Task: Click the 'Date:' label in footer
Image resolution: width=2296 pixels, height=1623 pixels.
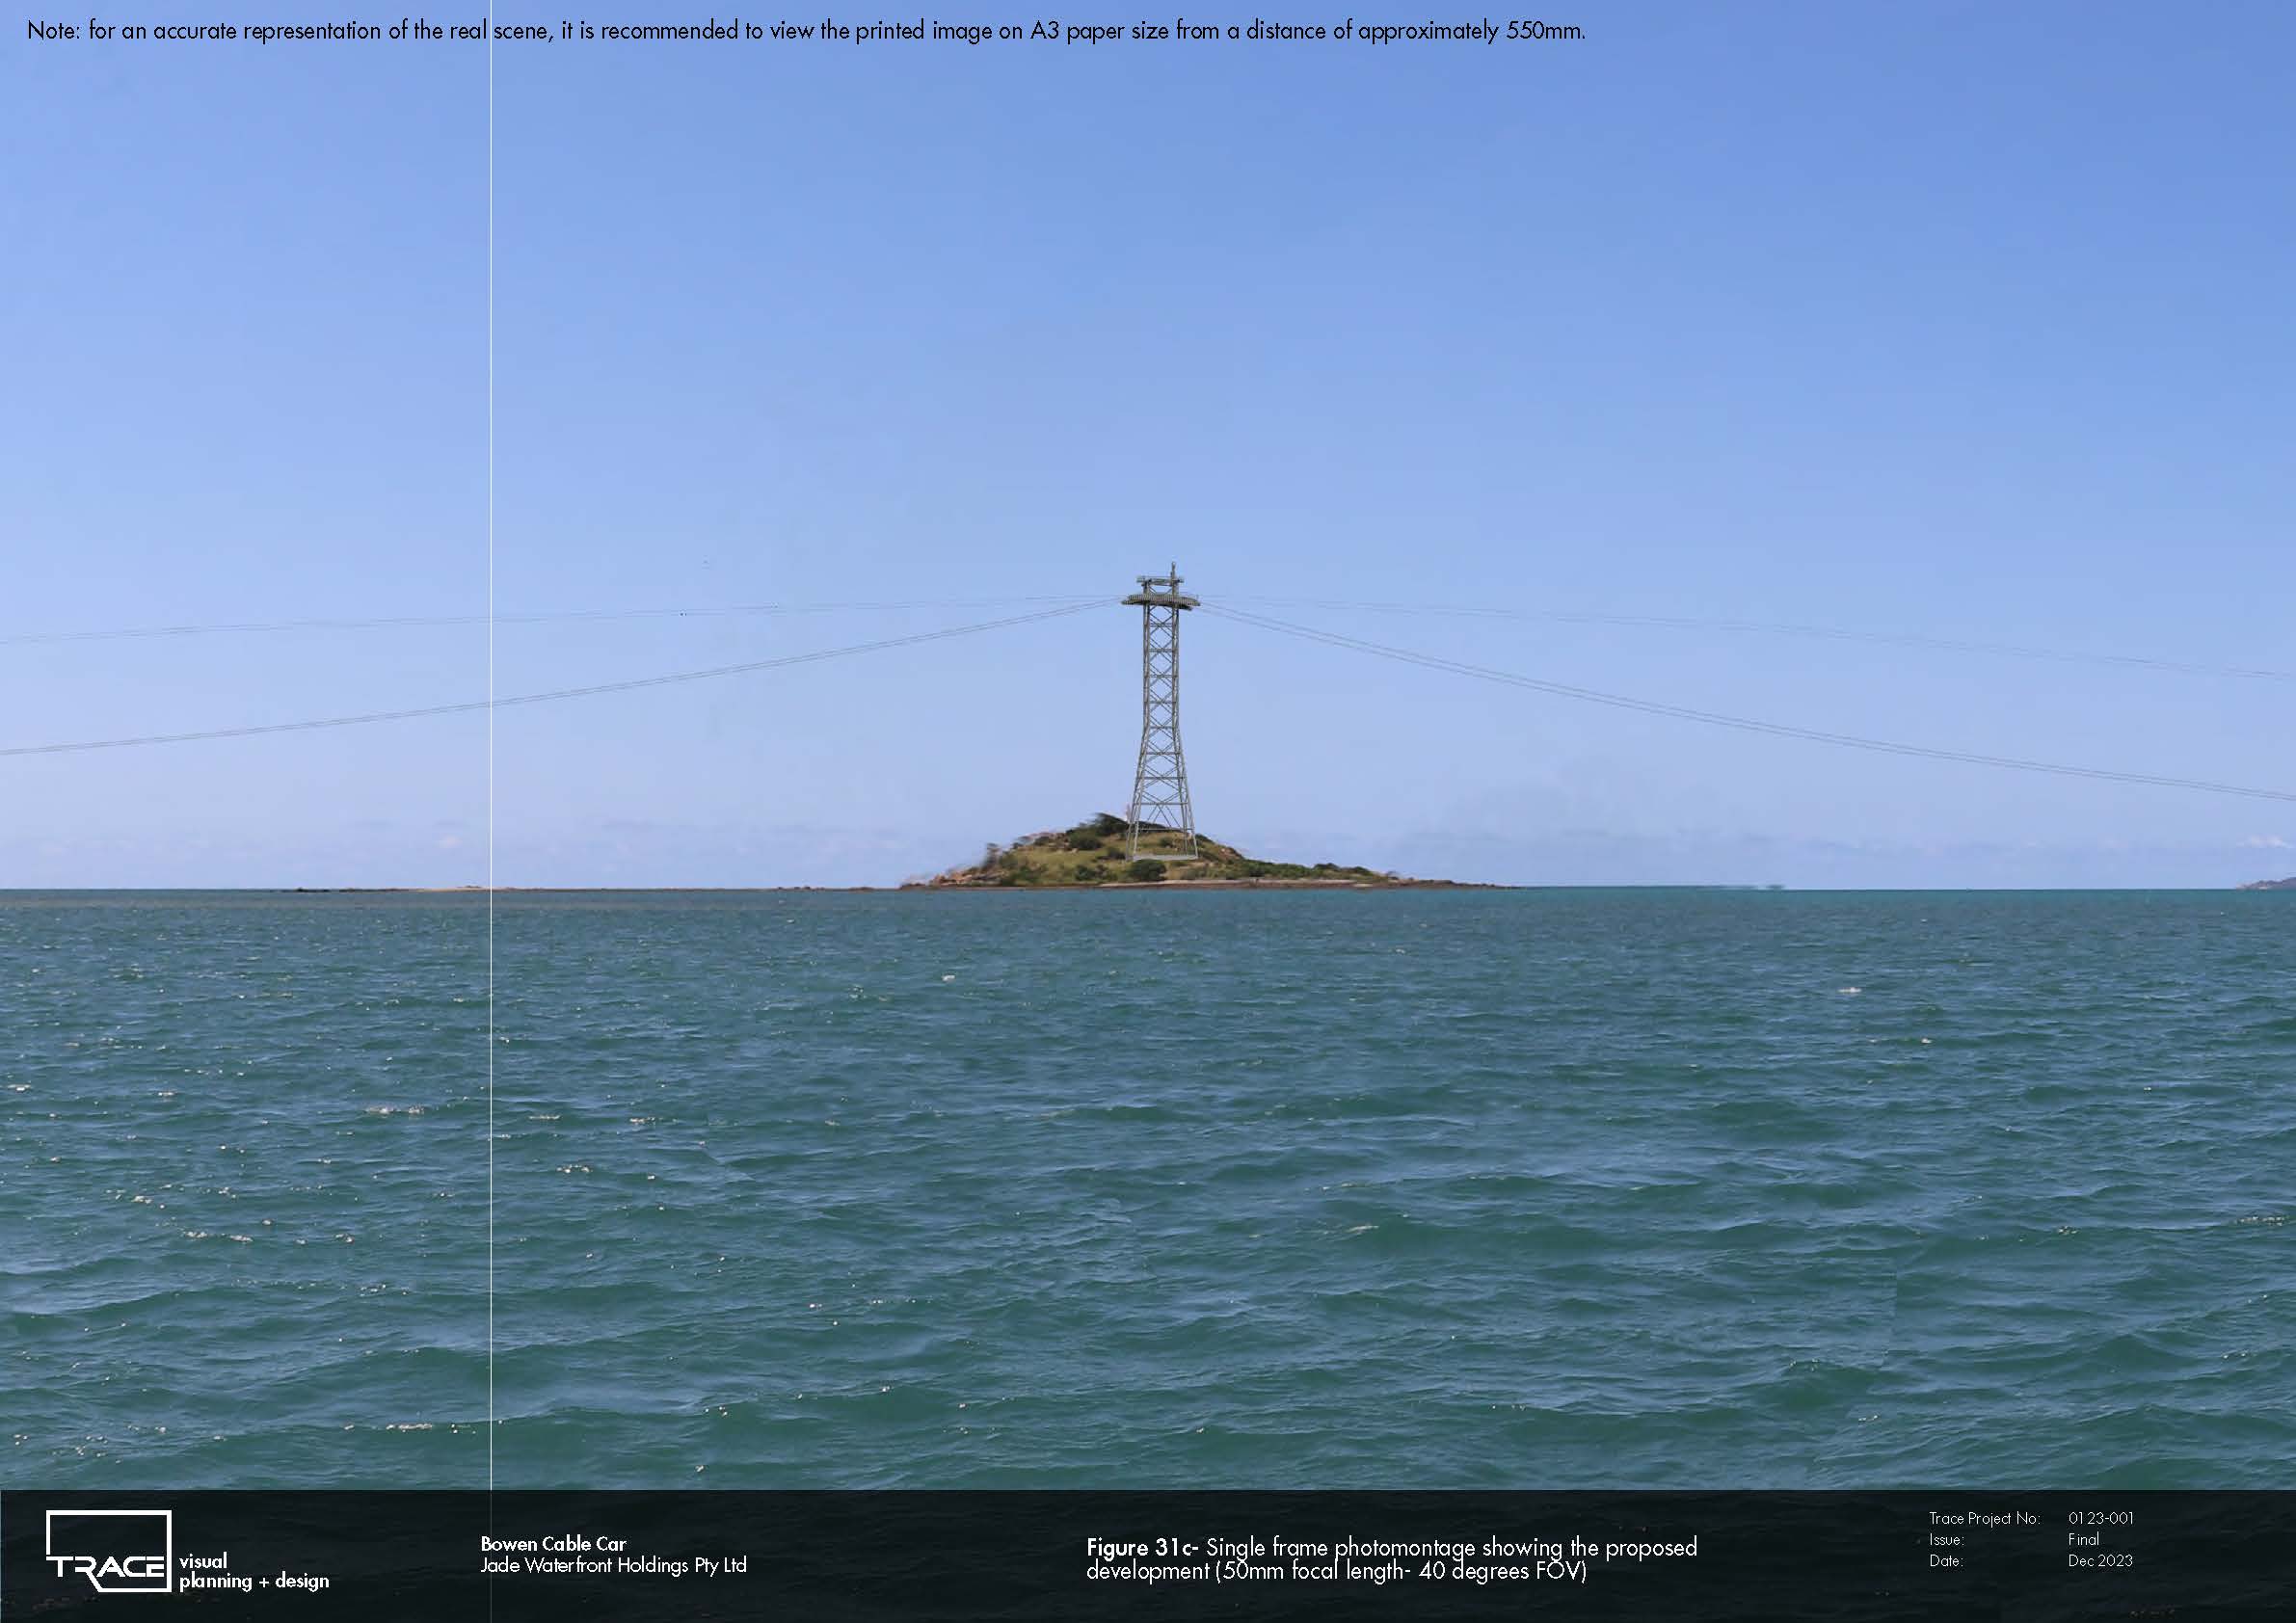Action: 1945,1561
